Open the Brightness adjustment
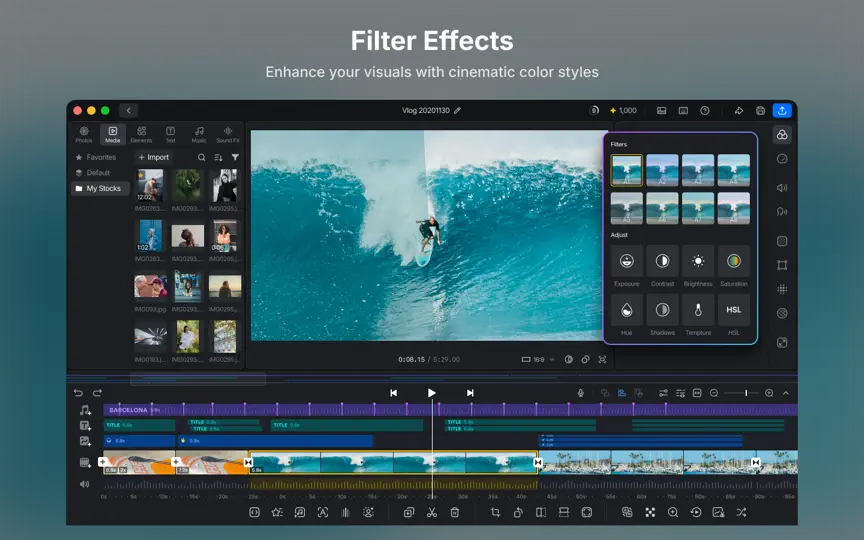The height and width of the screenshot is (540, 864). (698, 261)
